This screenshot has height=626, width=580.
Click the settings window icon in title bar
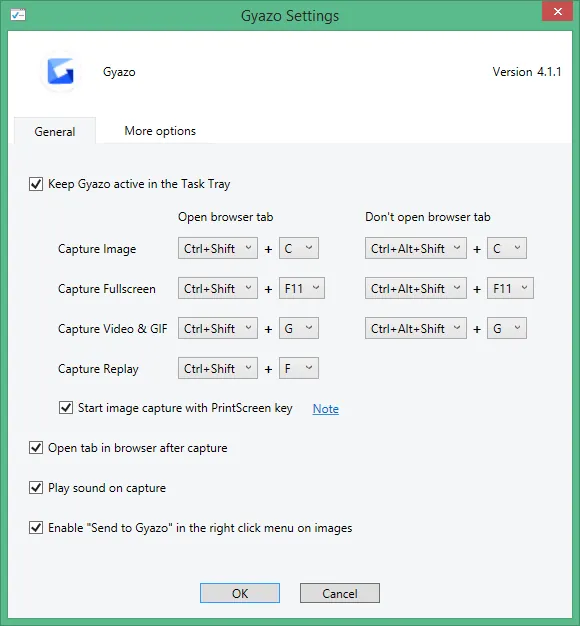18,15
